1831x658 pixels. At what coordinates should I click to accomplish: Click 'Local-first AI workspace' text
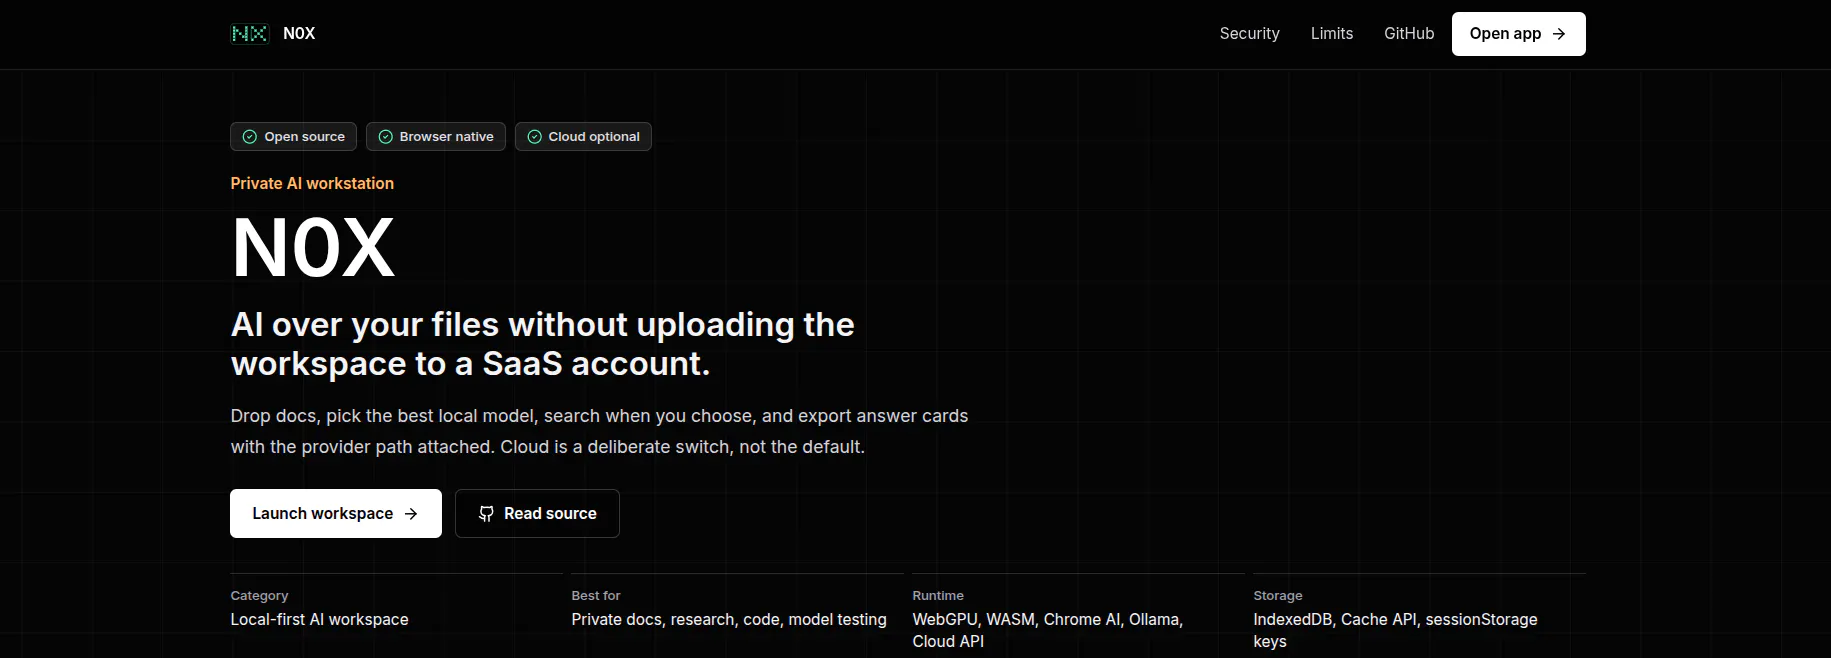[x=319, y=620]
